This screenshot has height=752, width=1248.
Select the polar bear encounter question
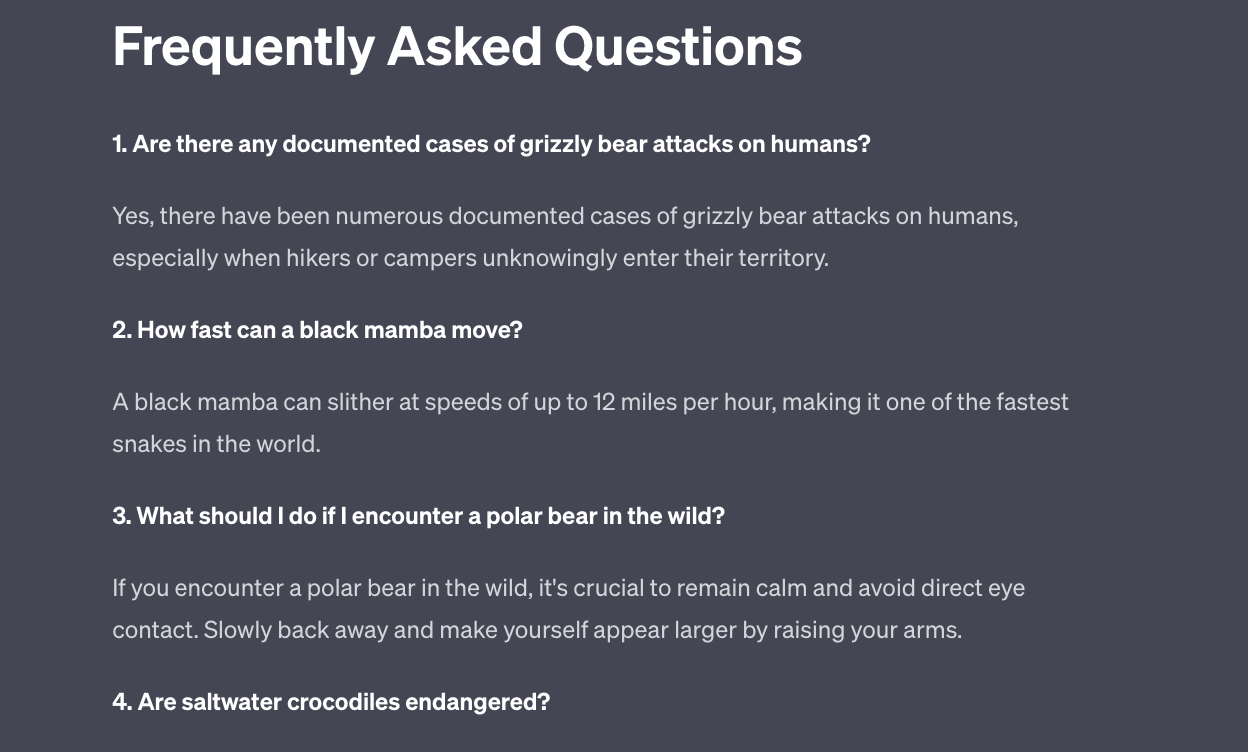click(418, 516)
